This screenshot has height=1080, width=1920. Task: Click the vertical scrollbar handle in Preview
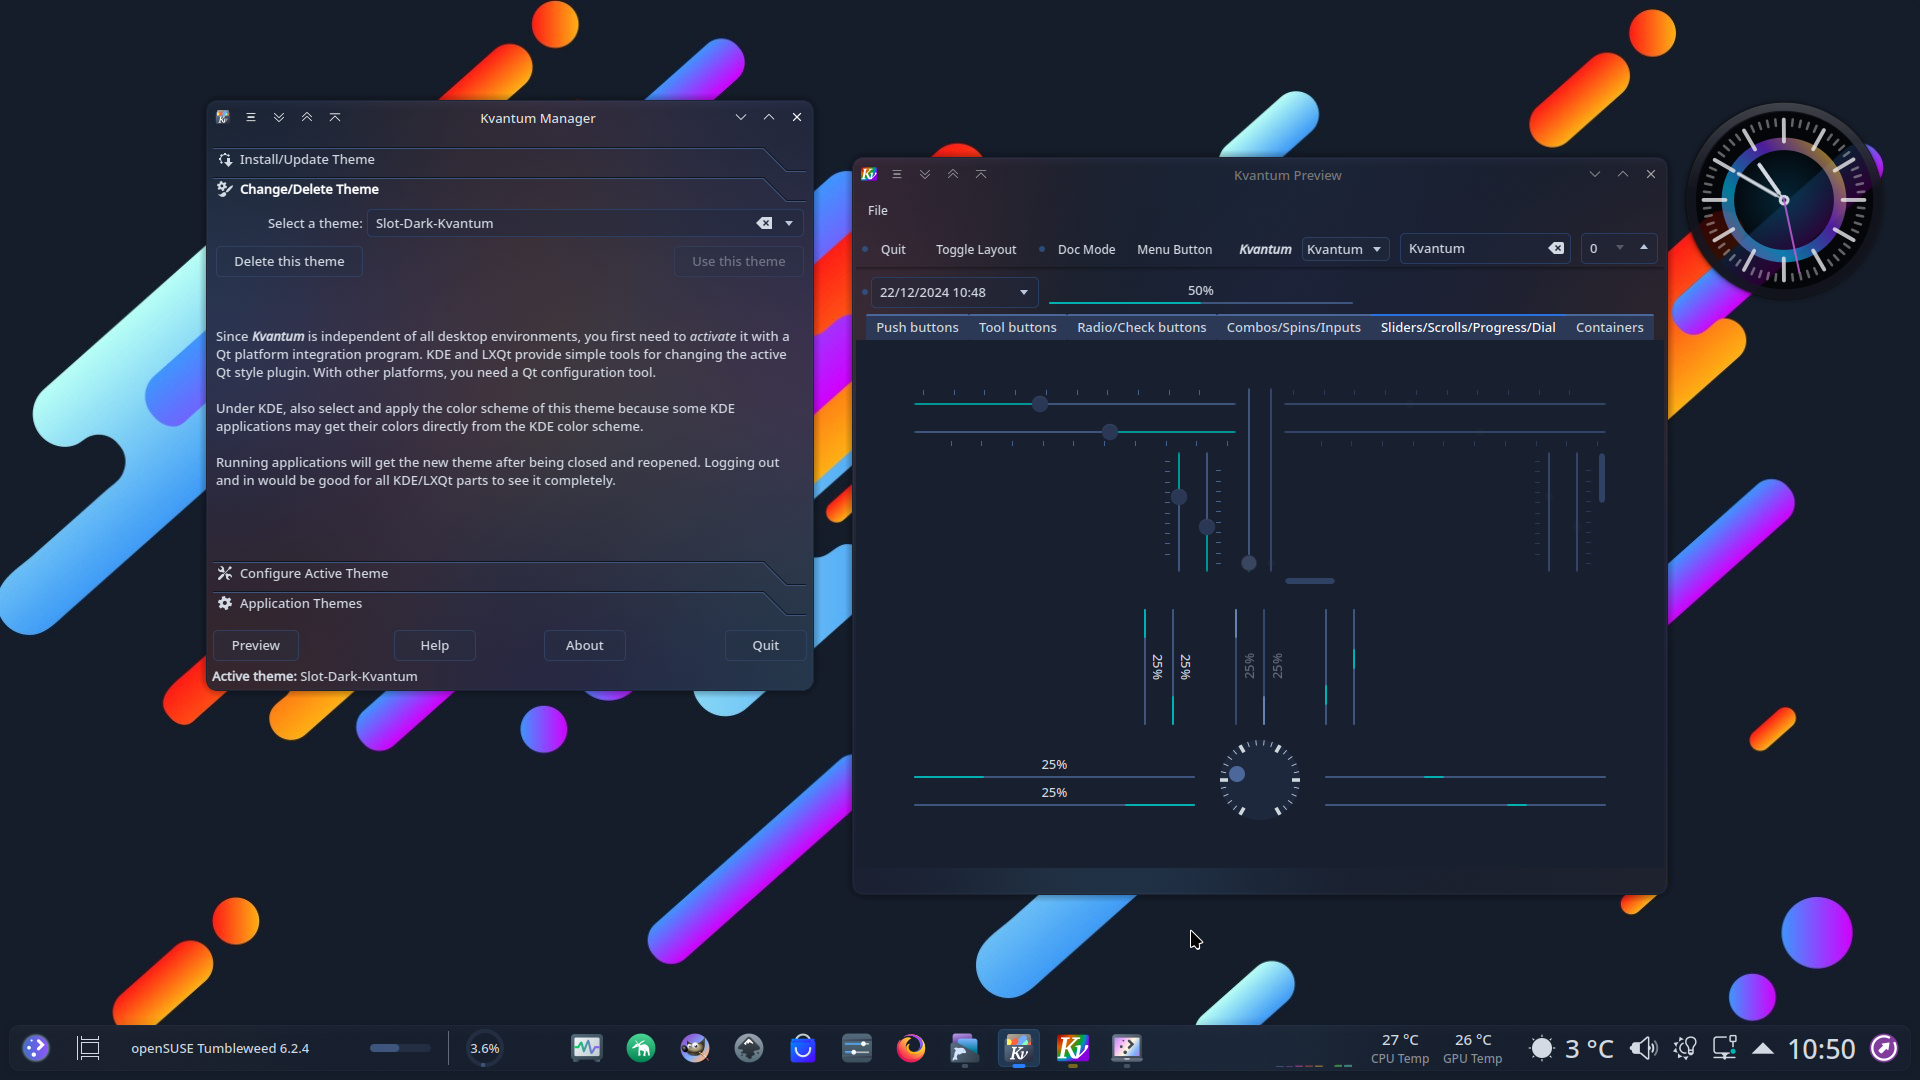tap(1602, 478)
